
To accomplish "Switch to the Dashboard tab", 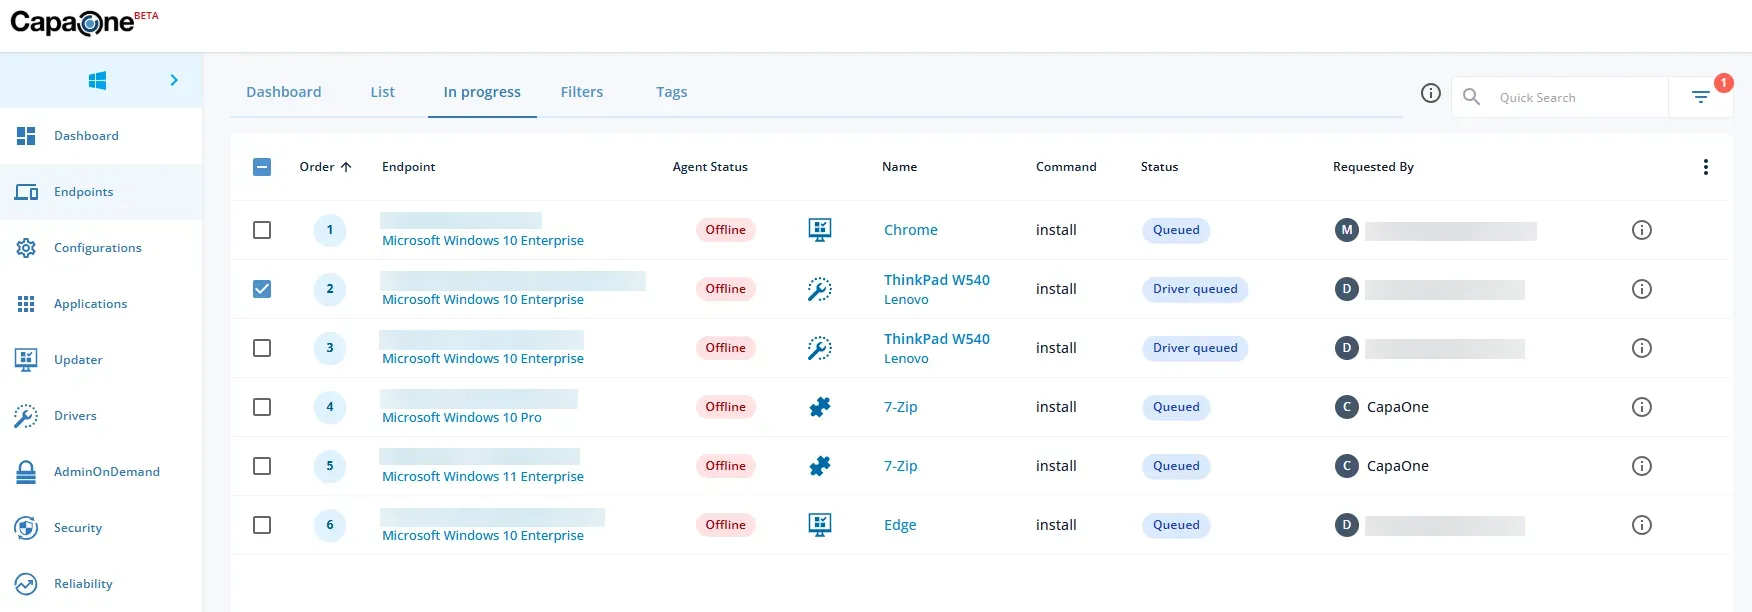I will [284, 92].
